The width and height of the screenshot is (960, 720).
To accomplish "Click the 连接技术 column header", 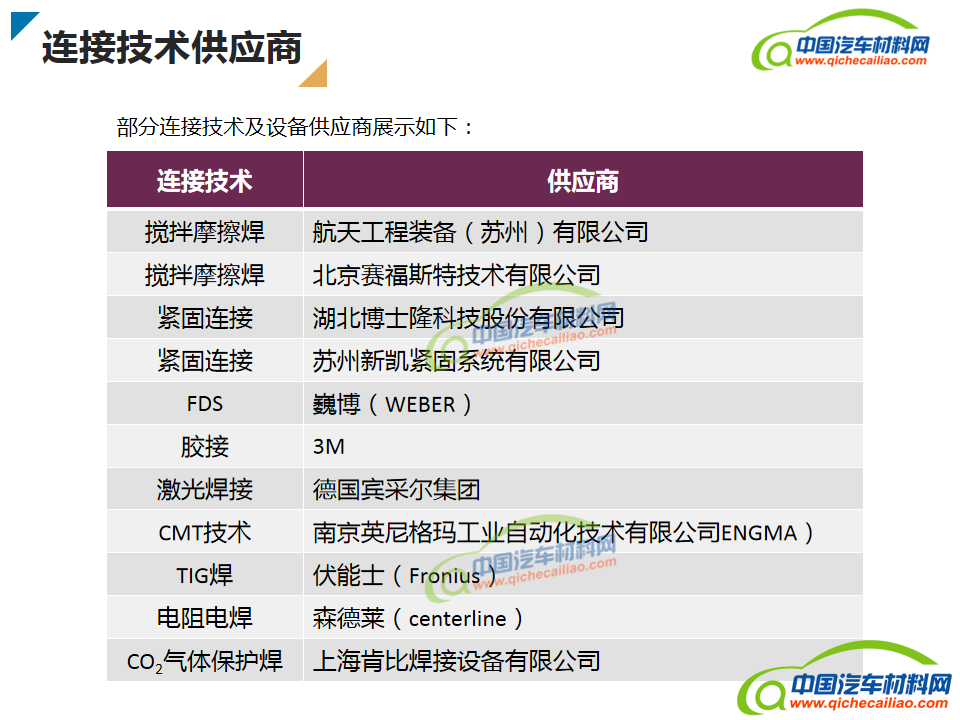I will tap(205, 181).
